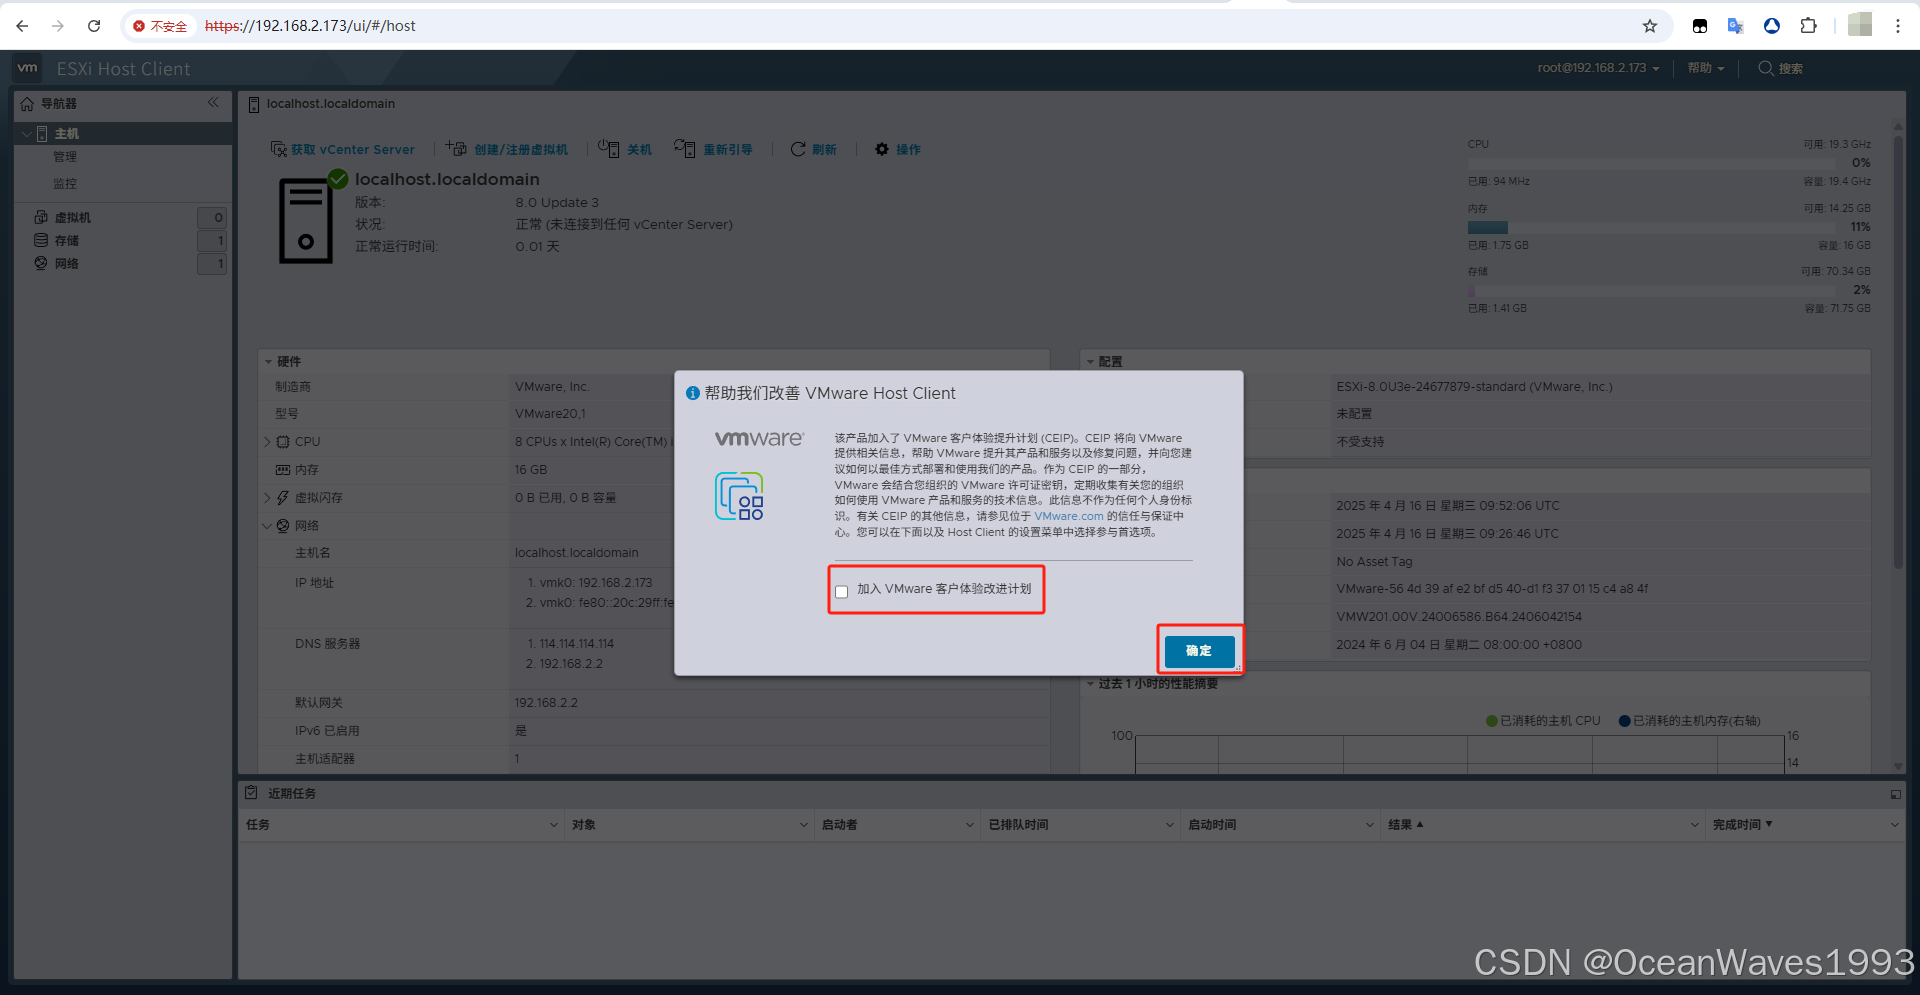The image size is (1920, 995).
Task: Open the 操作 actions gear menu
Action: click(x=898, y=149)
